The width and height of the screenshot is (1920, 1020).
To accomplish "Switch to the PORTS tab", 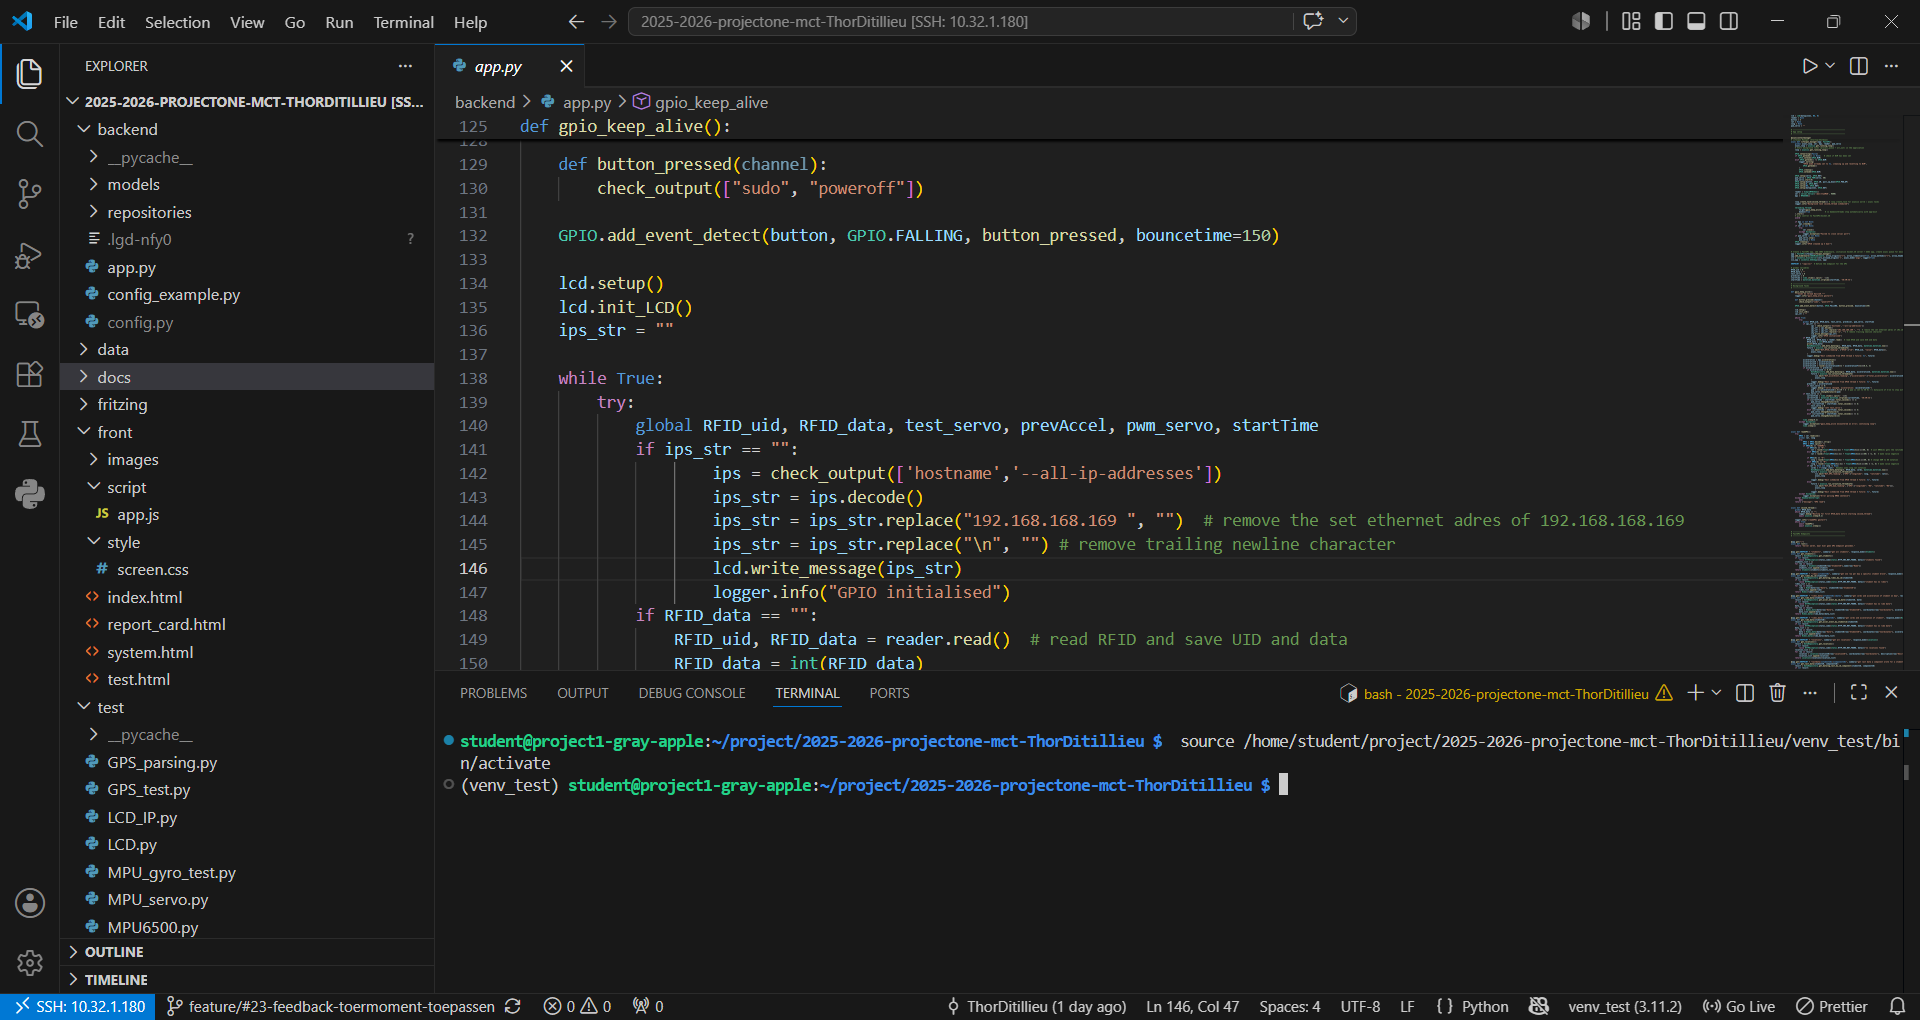I will (x=889, y=693).
